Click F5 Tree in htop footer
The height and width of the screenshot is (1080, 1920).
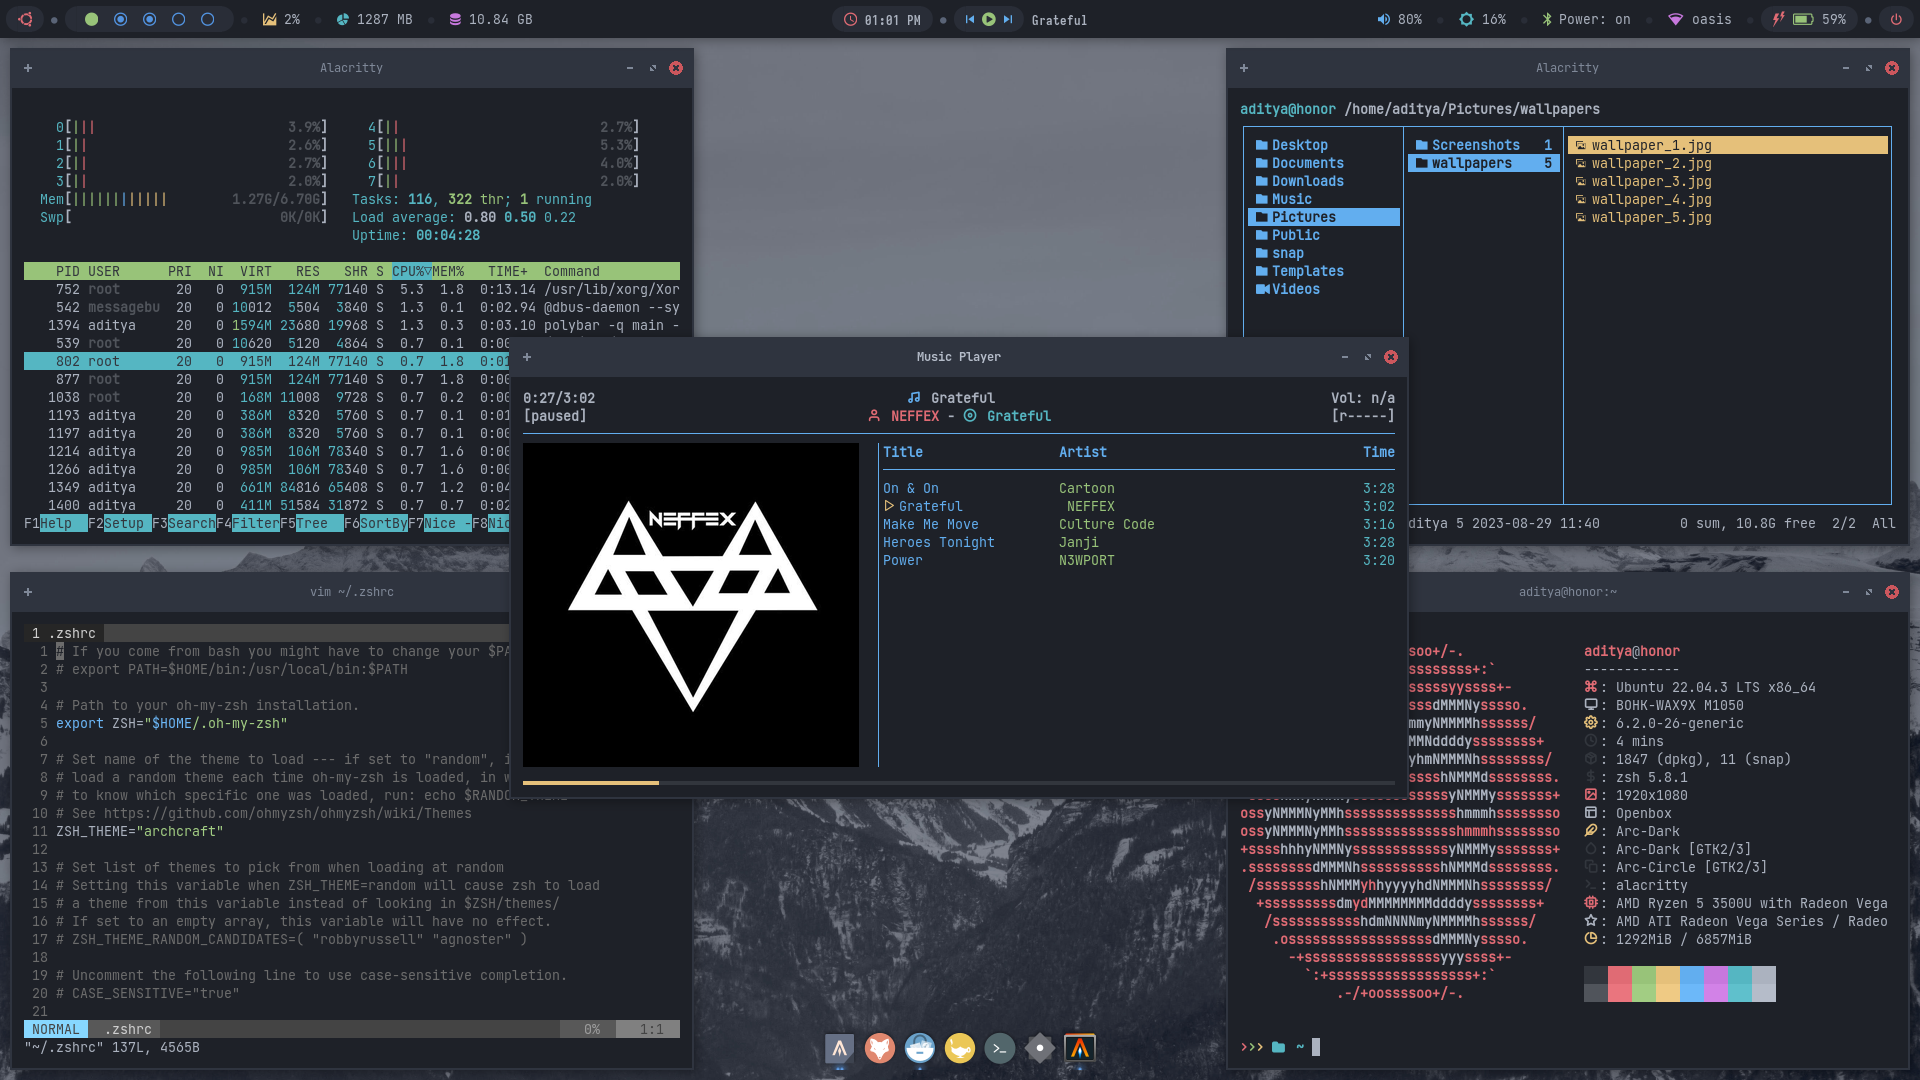coord(311,523)
